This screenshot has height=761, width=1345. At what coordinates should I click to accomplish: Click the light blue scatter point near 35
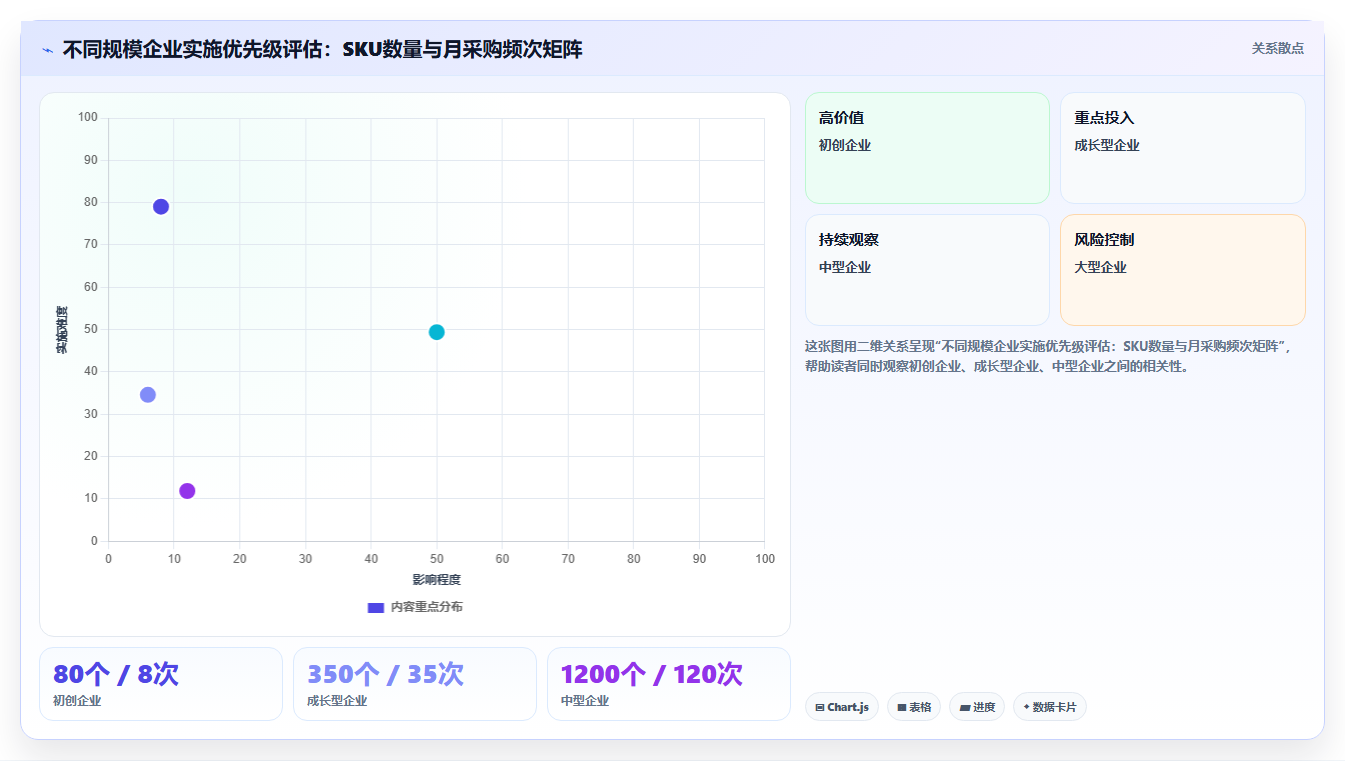point(148,395)
